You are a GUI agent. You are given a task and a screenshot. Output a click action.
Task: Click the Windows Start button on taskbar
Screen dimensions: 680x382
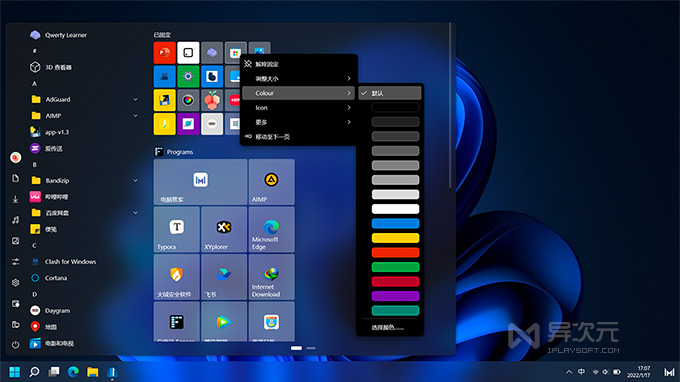(15, 372)
